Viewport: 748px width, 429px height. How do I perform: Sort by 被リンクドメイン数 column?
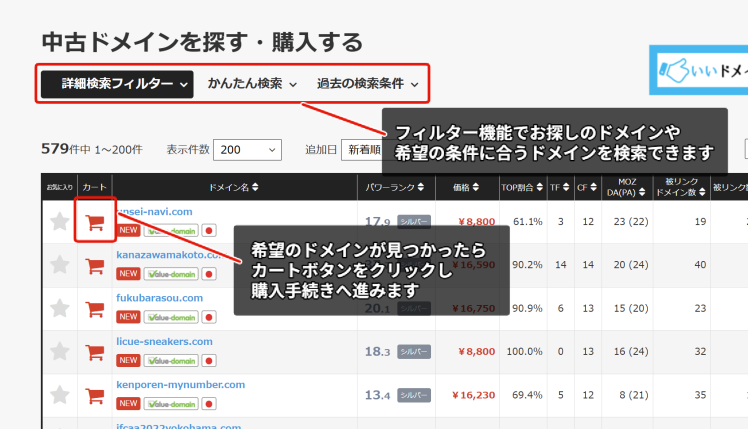point(681,187)
